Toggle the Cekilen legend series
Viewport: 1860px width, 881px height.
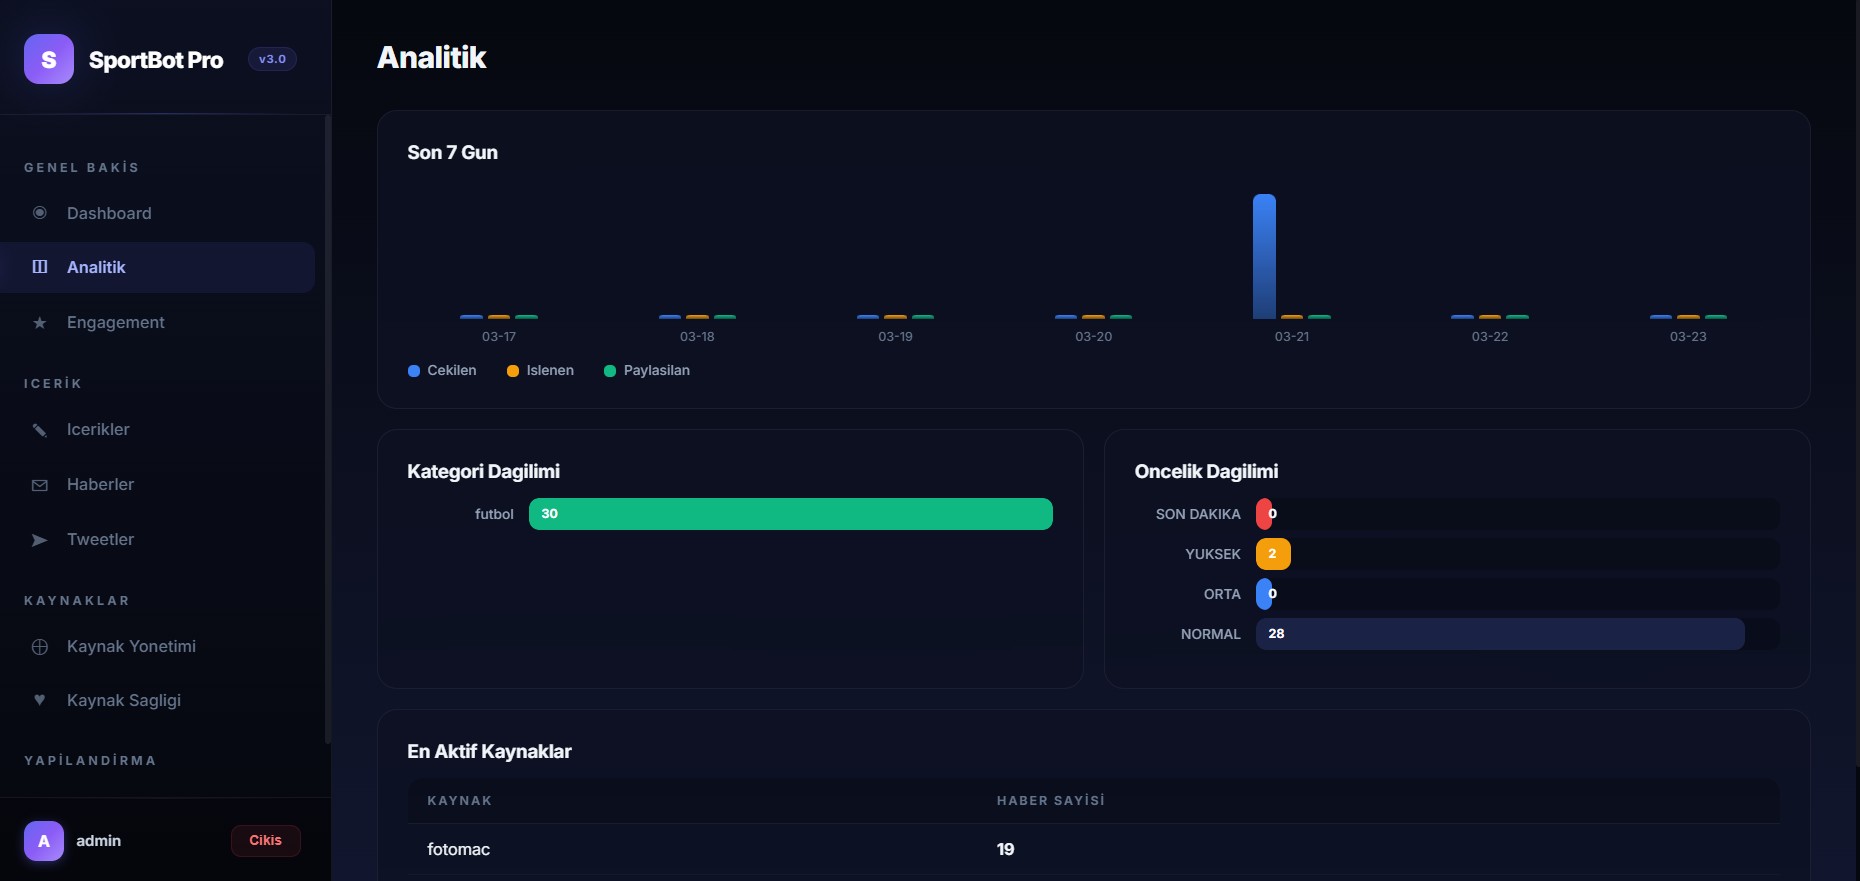point(442,370)
